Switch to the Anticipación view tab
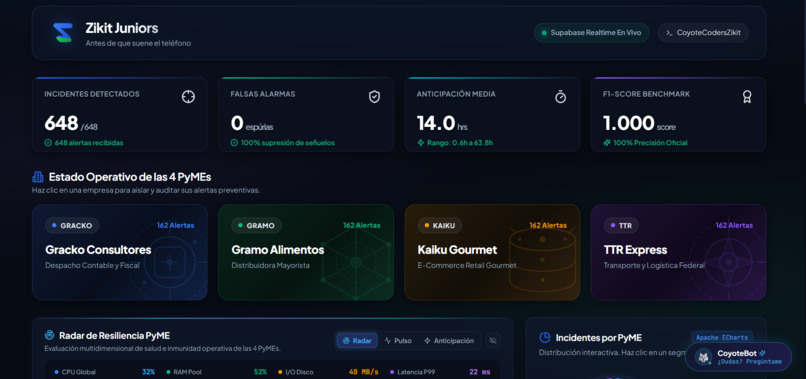Screen dimensions: 806x379 click(x=449, y=340)
